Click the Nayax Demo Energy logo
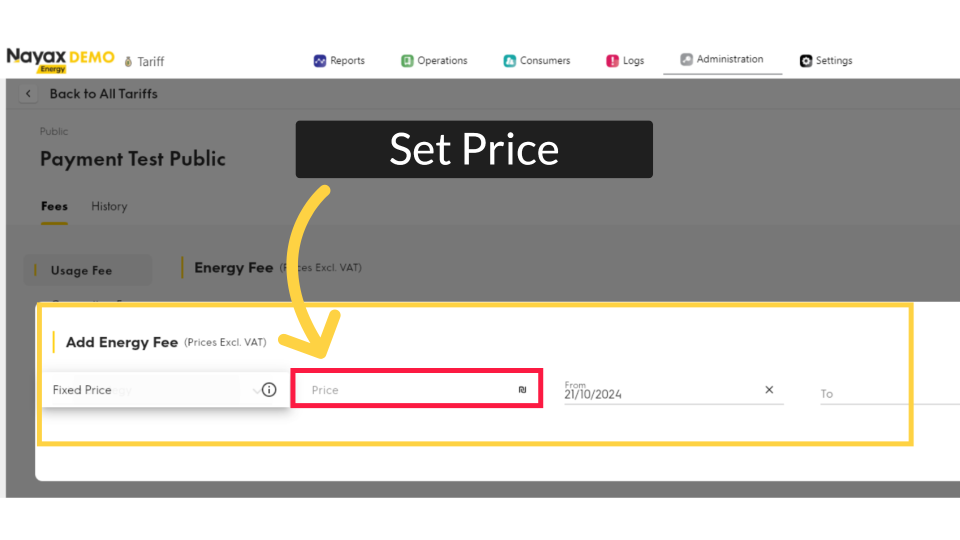Screen dimensions: 960x540 click(60, 60)
